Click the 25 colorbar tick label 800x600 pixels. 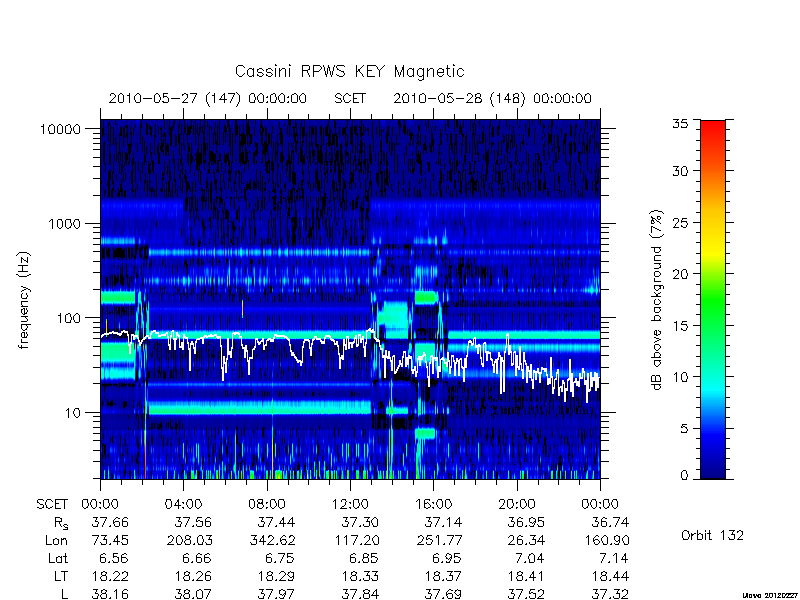[680, 223]
